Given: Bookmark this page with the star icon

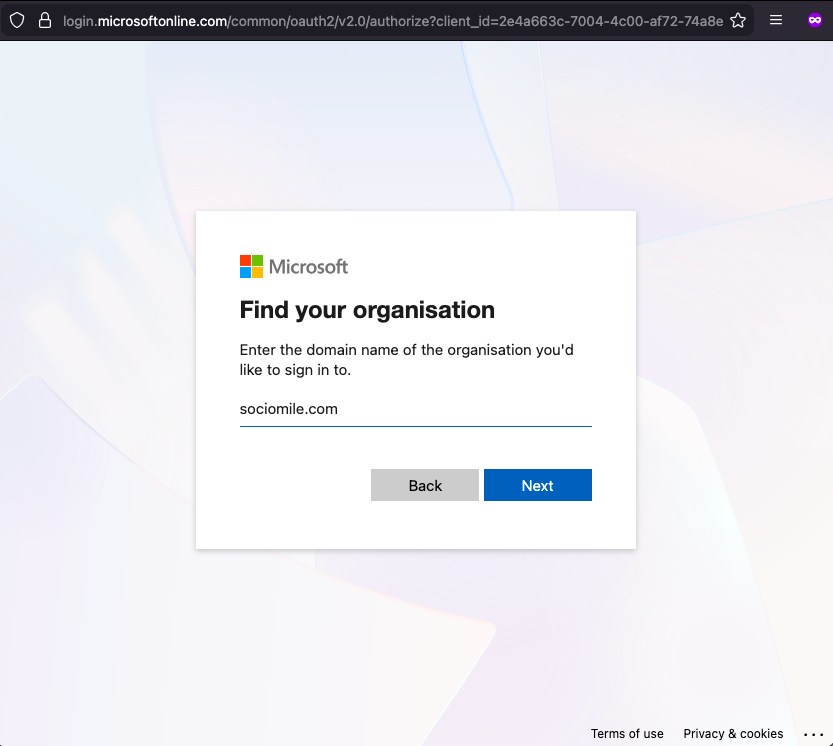Looking at the screenshot, I should (738, 20).
